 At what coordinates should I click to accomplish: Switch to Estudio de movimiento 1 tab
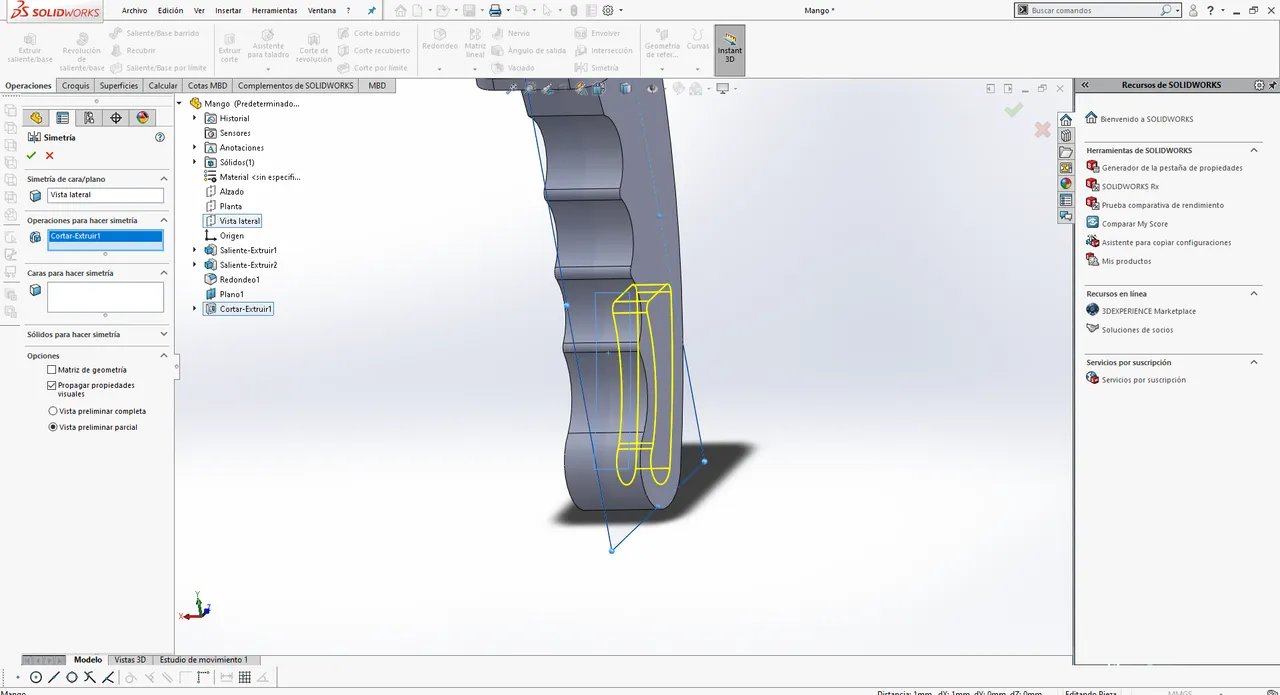[x=204, y=660]
